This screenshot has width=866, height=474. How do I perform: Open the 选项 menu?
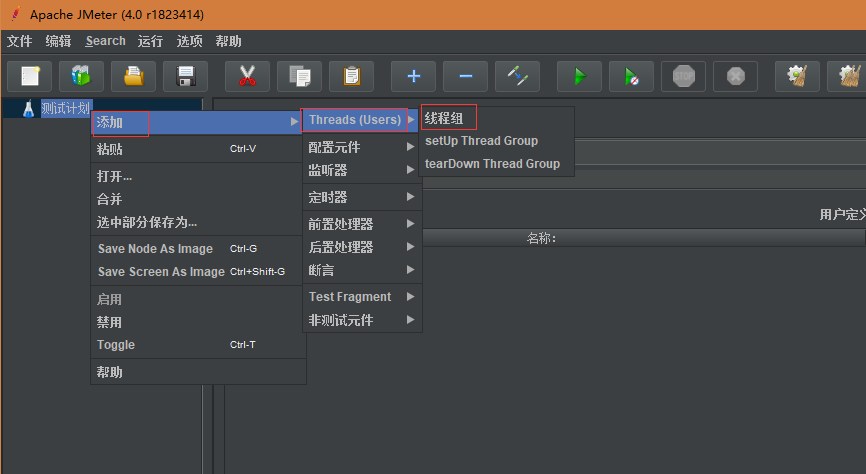pyautogui.click(x=189, y=41)
